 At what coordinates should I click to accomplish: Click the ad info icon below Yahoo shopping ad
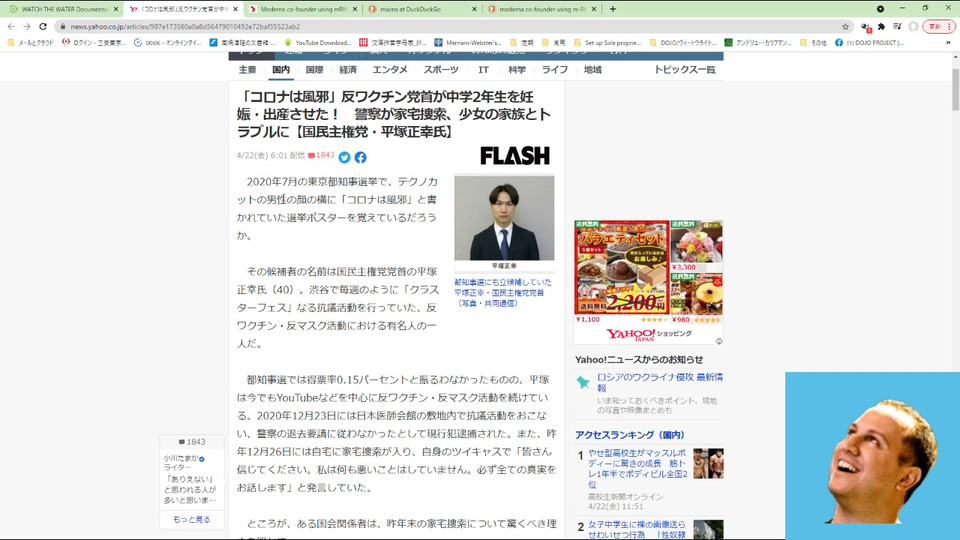click(719, 341)
